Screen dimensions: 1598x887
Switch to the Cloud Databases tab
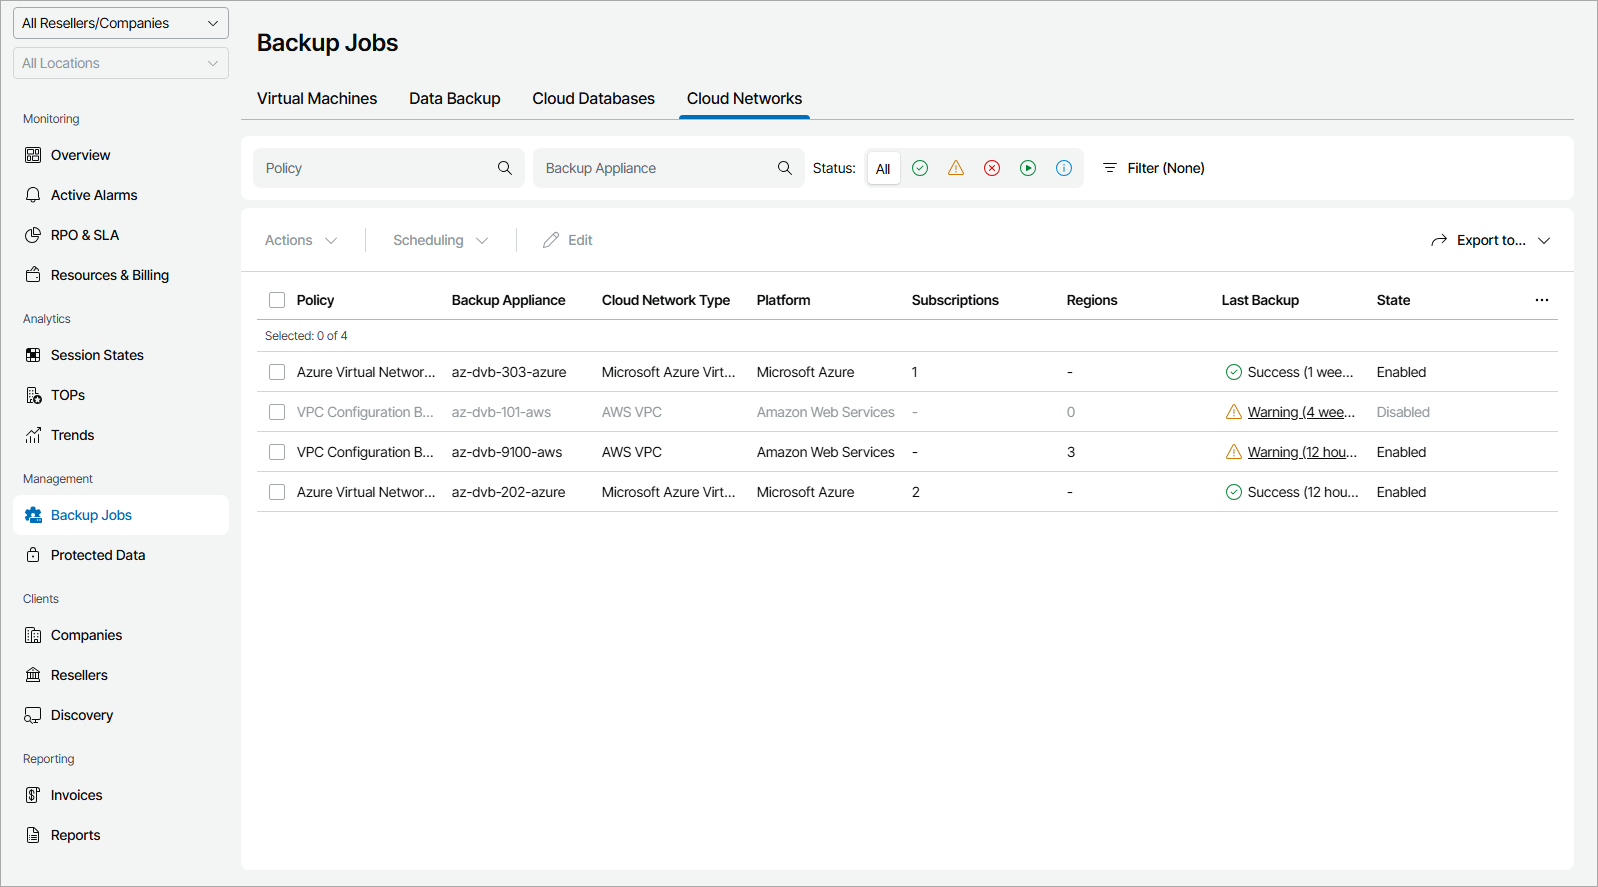coord(593,98)
